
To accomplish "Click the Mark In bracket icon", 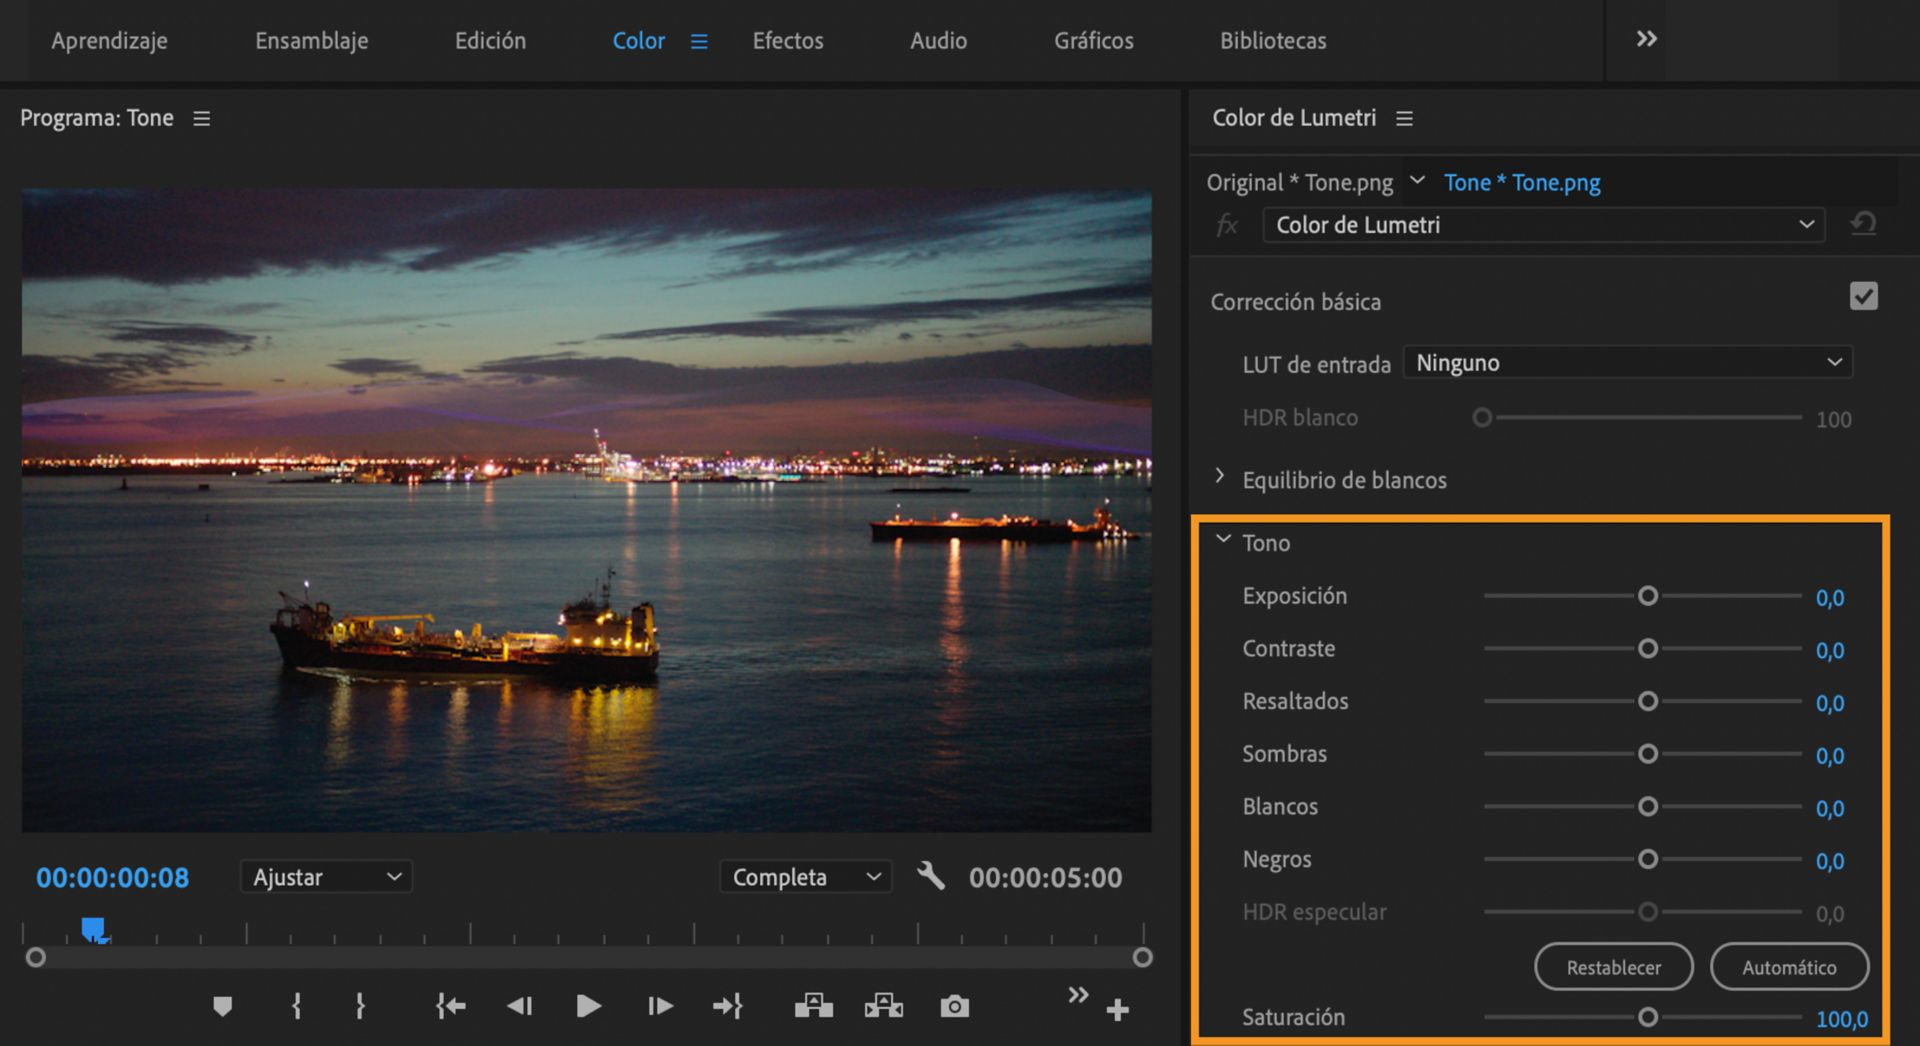I will tap(296, 1006).
